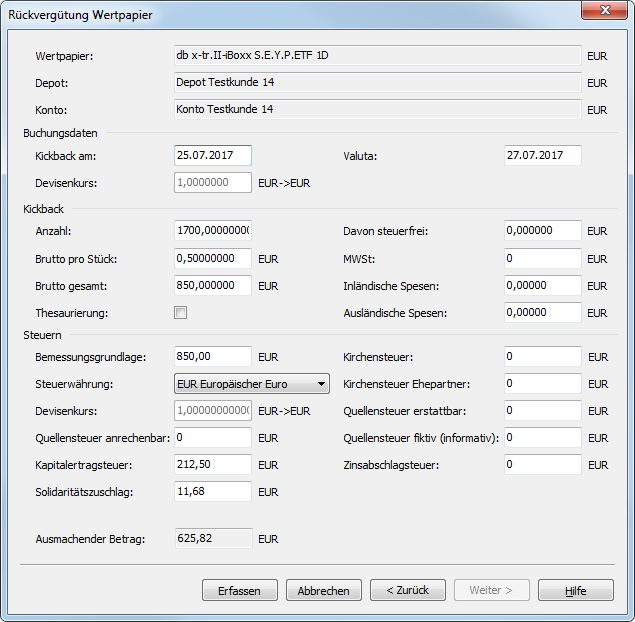Click the Davon steuerfrei field
The width and height of the screenshot is (635, 622).
pos(542,231)
